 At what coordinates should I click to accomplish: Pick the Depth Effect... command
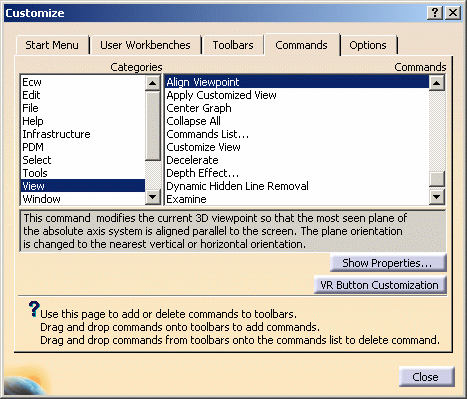click(297, 173)
